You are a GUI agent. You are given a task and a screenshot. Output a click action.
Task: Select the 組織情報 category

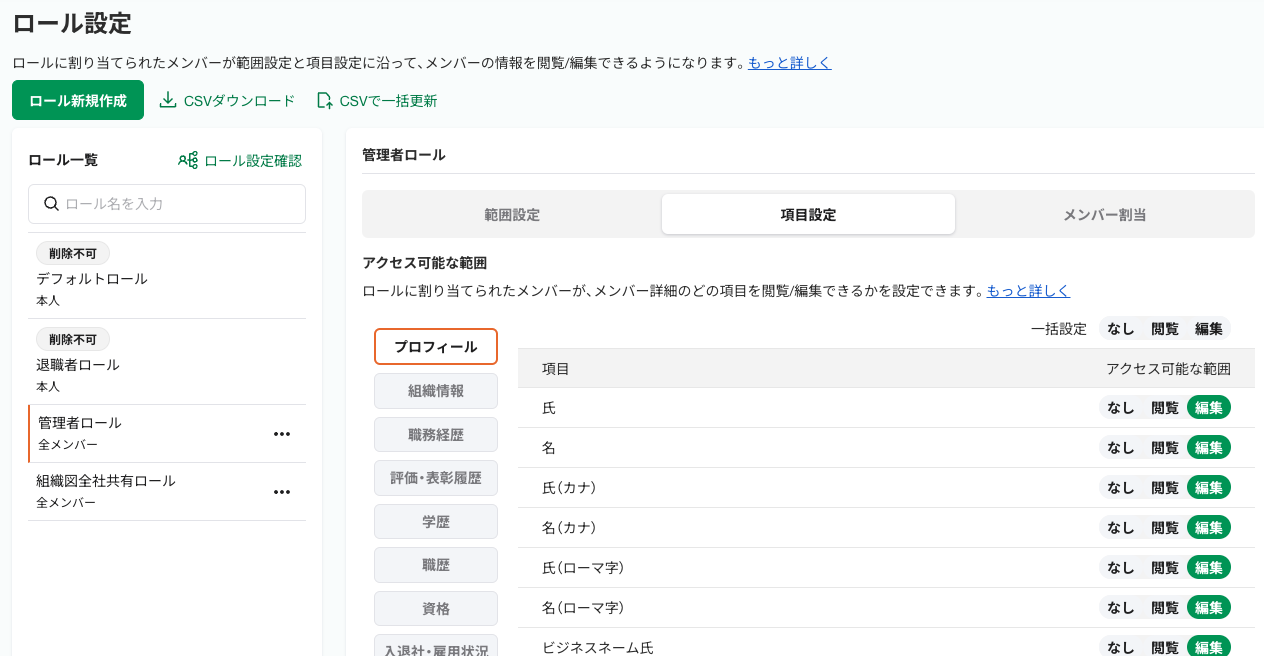pos(436,391)
